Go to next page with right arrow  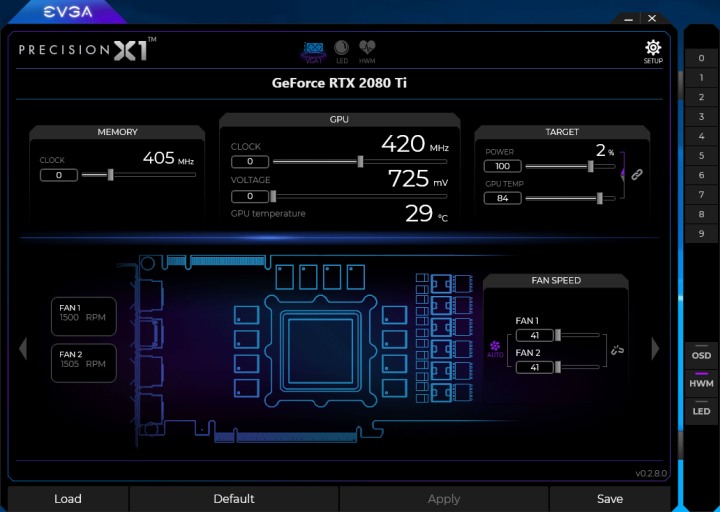click(655, 349)
